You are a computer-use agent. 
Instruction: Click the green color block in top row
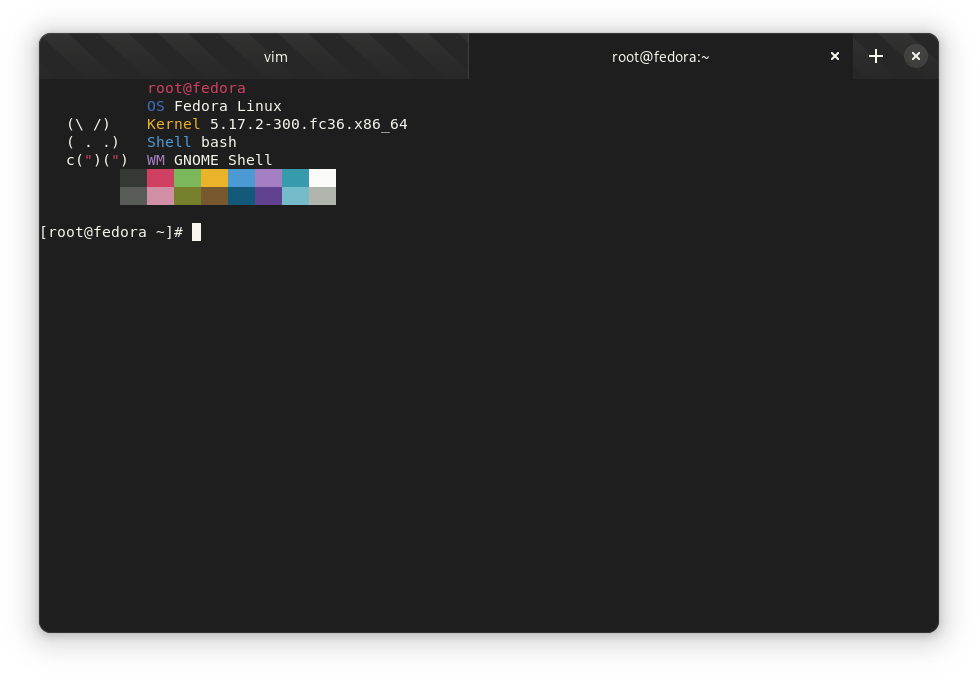pyautogui.click(x=187, y=178)
